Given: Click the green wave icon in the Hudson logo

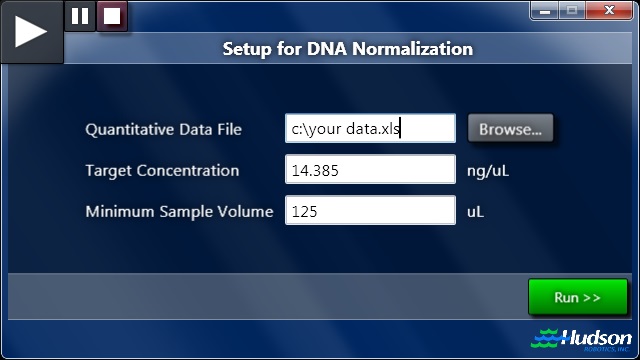Looking at the screenshot, I should click(546, 338).
